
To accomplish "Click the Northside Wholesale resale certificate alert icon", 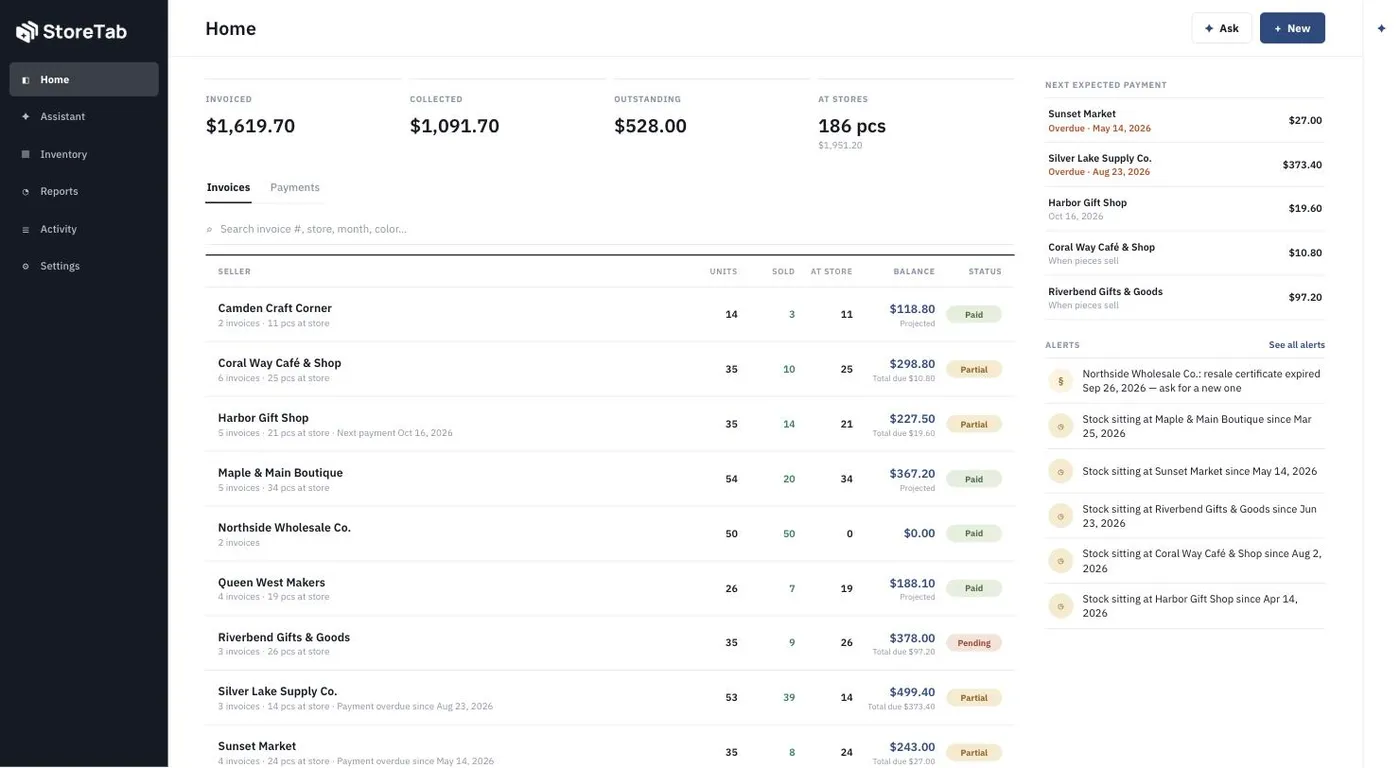I will pyautogui.click(x=1061, y=381).
